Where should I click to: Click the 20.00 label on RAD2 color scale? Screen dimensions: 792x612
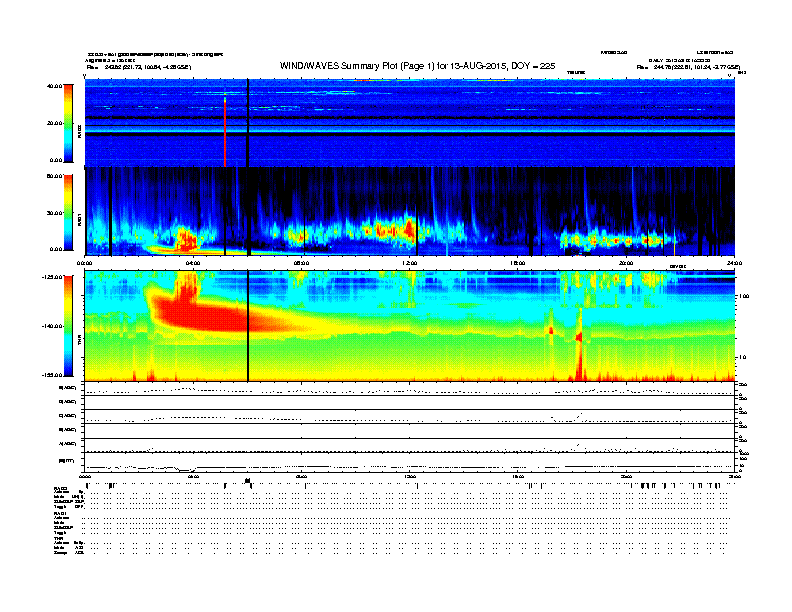(x=54, y=123)
